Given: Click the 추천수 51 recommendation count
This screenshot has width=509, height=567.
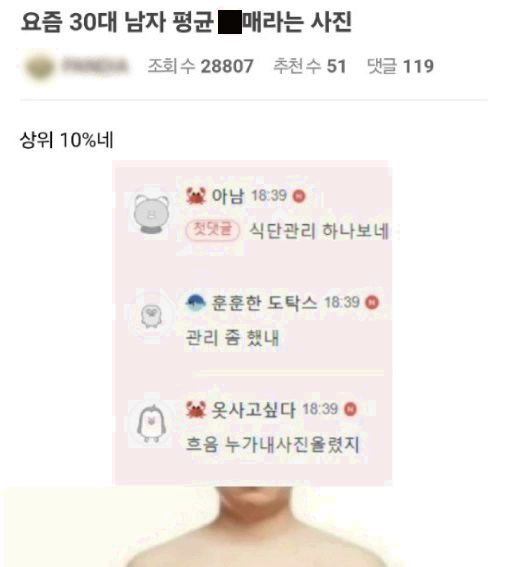Looking at the screenshot, I should 310,67.
